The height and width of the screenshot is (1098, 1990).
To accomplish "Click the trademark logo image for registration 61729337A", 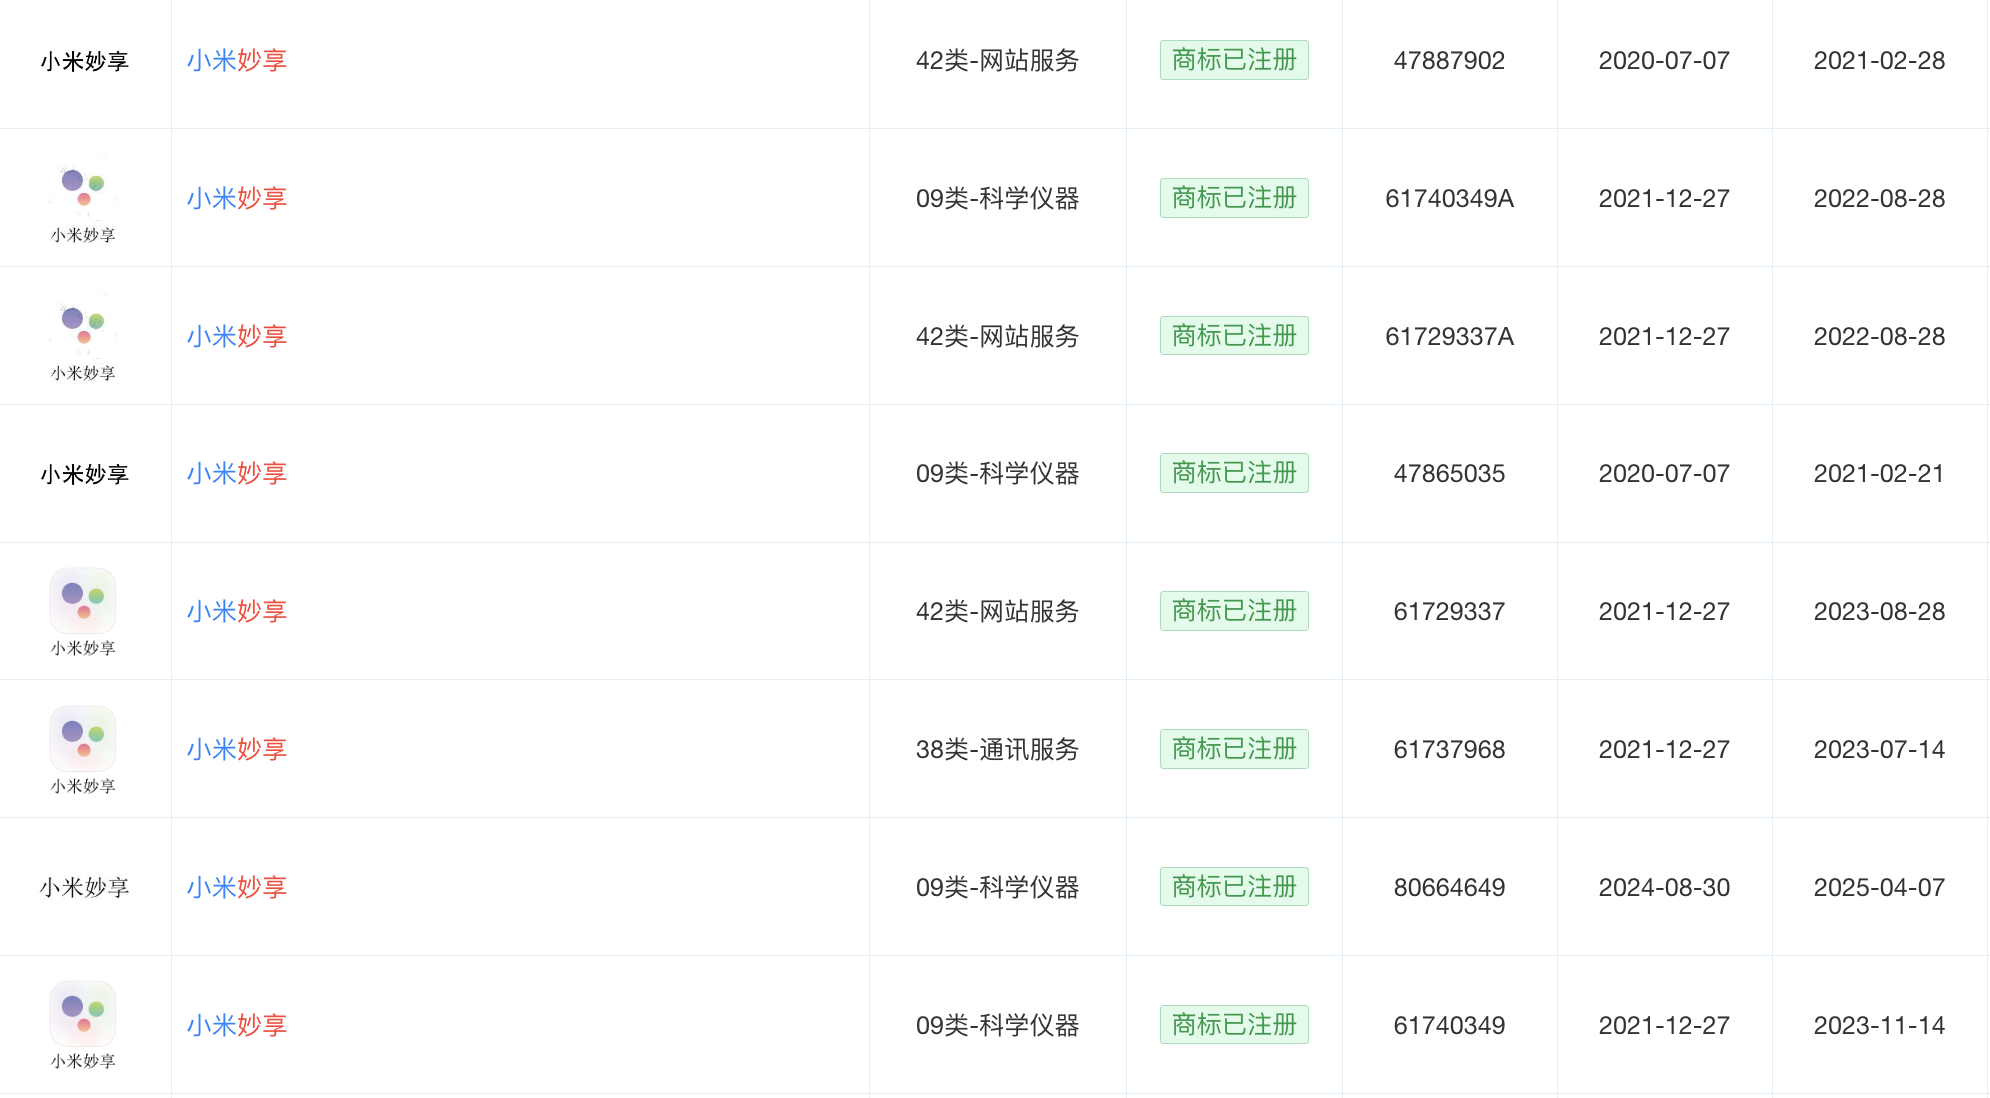I will coord(84,336).
